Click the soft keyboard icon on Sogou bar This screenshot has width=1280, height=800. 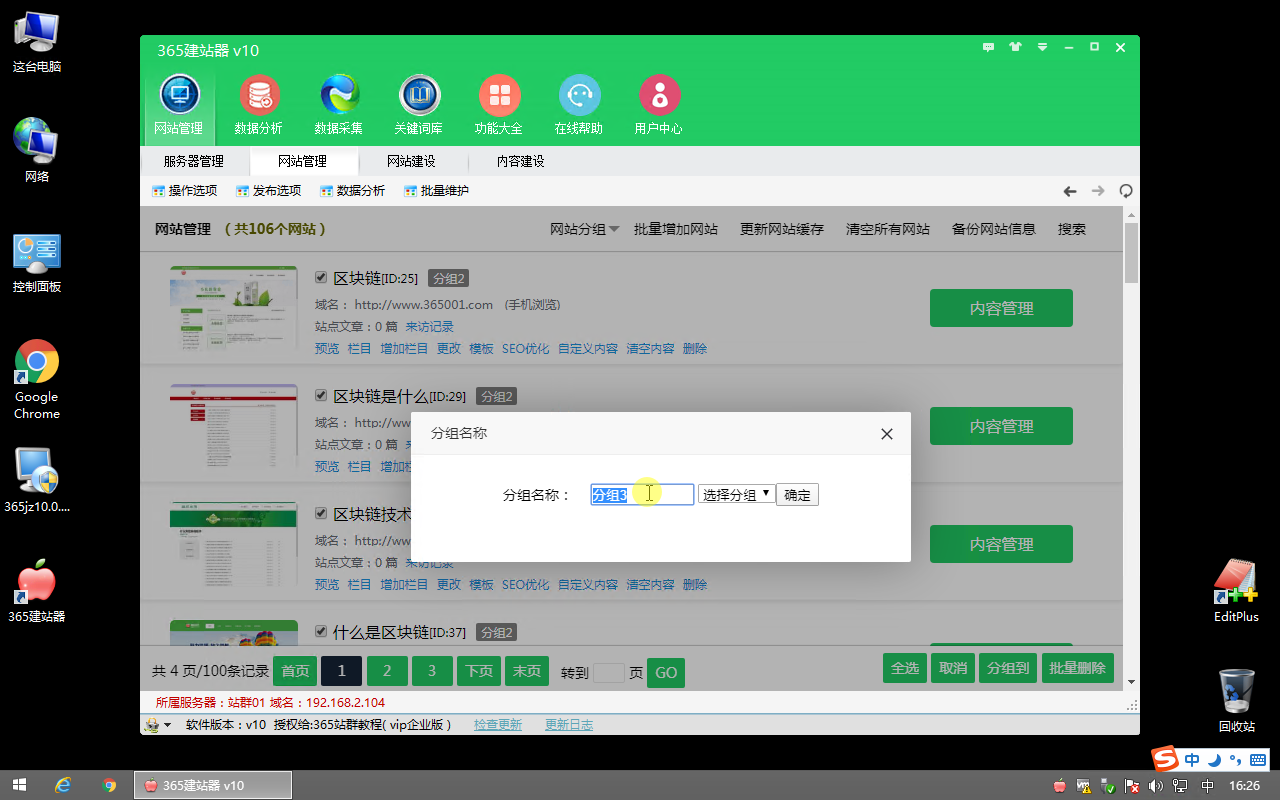(x=1258, y=760)
